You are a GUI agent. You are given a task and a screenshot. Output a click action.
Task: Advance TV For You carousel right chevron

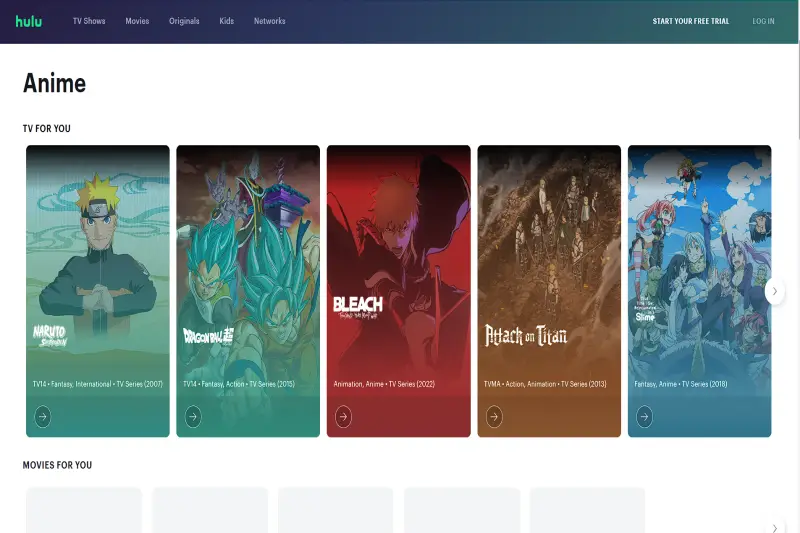tap(774, 291)
